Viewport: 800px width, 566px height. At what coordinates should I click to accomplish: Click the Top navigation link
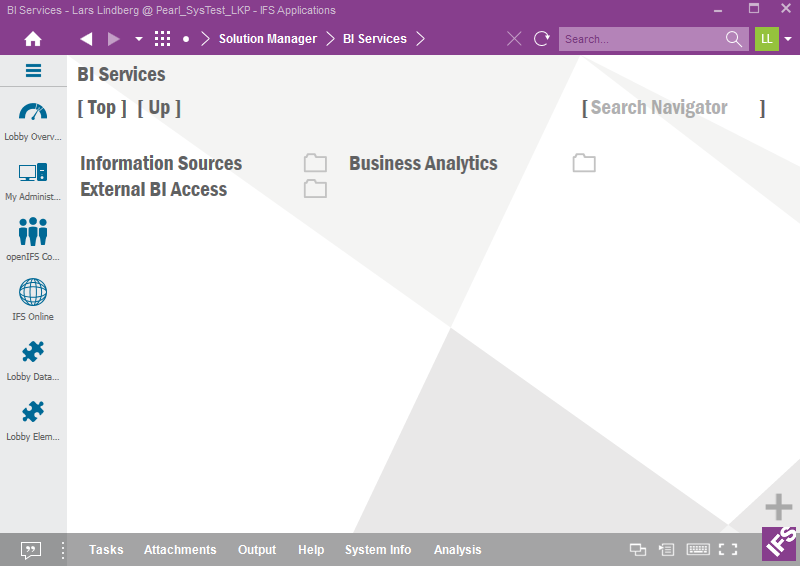(102, 108)
